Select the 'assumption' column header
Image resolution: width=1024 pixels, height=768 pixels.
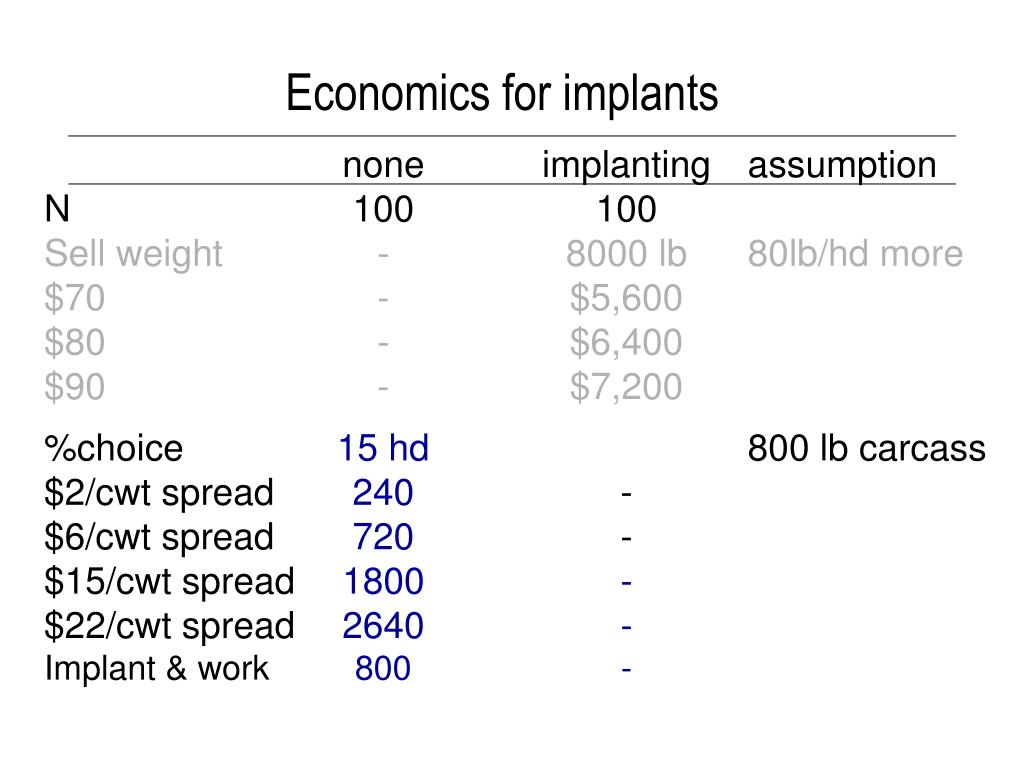coord(842,166)
